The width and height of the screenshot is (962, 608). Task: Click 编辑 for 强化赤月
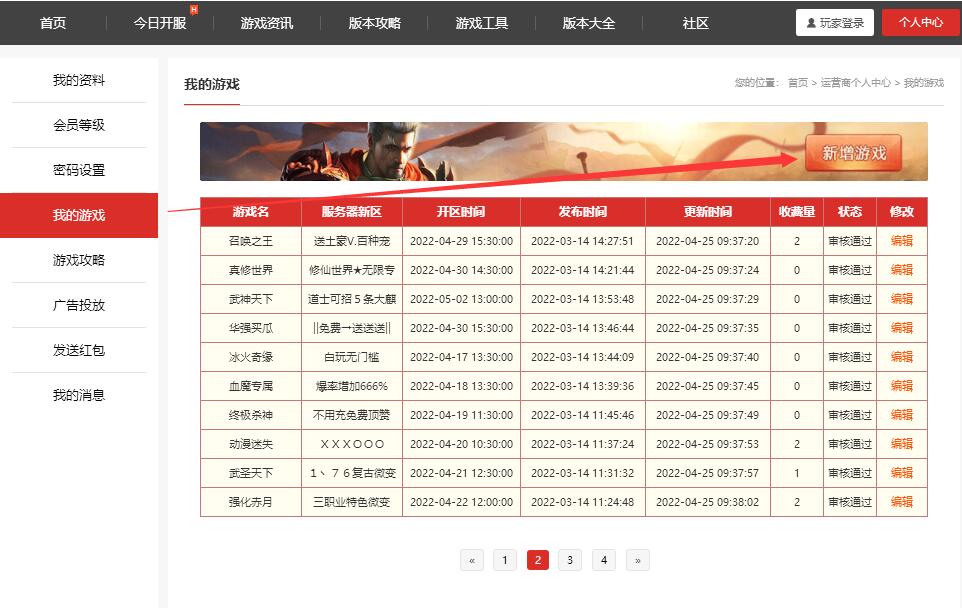point(903,503)
